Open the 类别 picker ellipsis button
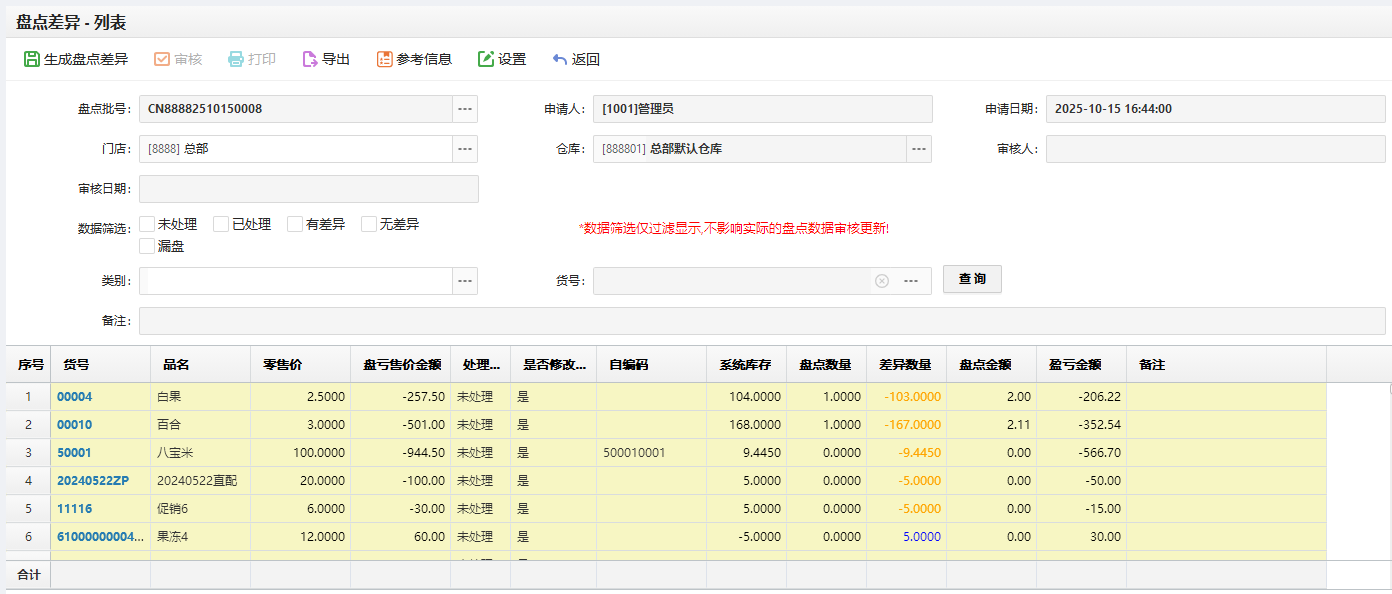 [465, 281]
